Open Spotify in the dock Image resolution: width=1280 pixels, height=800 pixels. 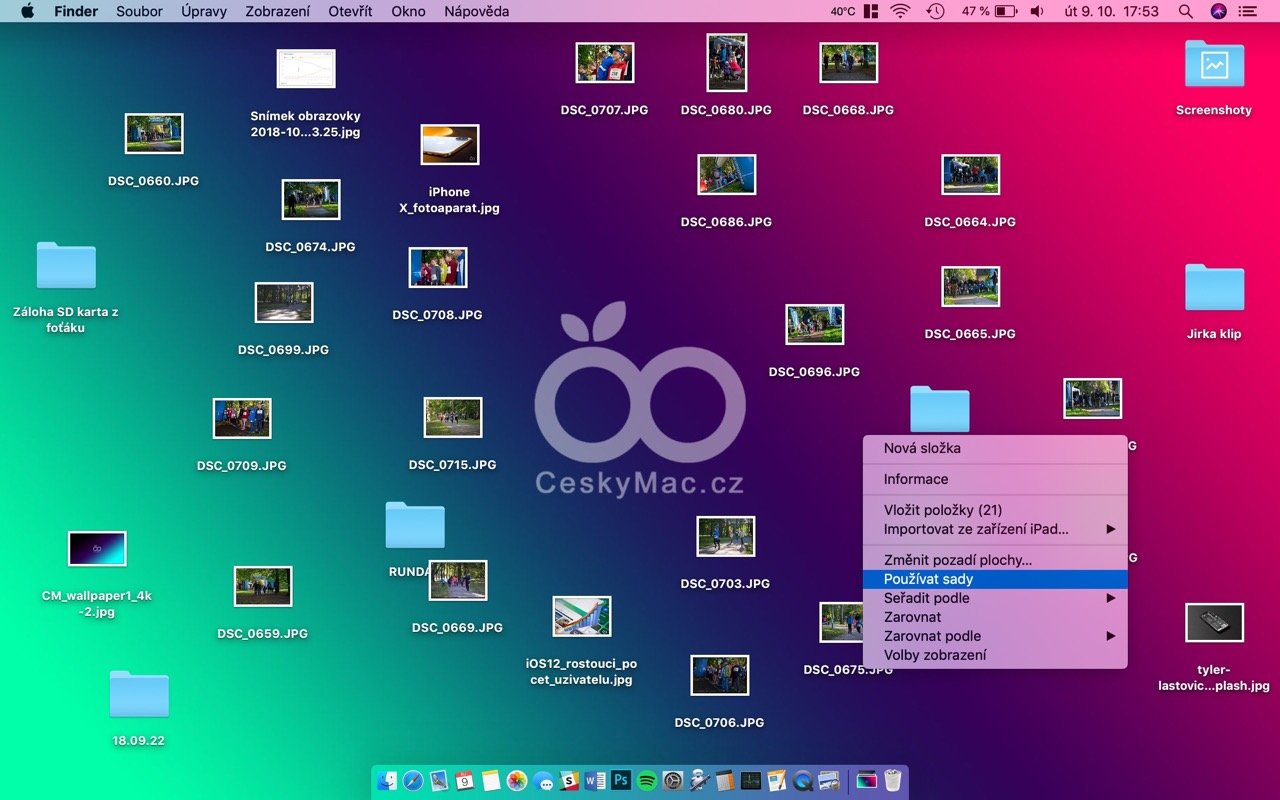647,781
